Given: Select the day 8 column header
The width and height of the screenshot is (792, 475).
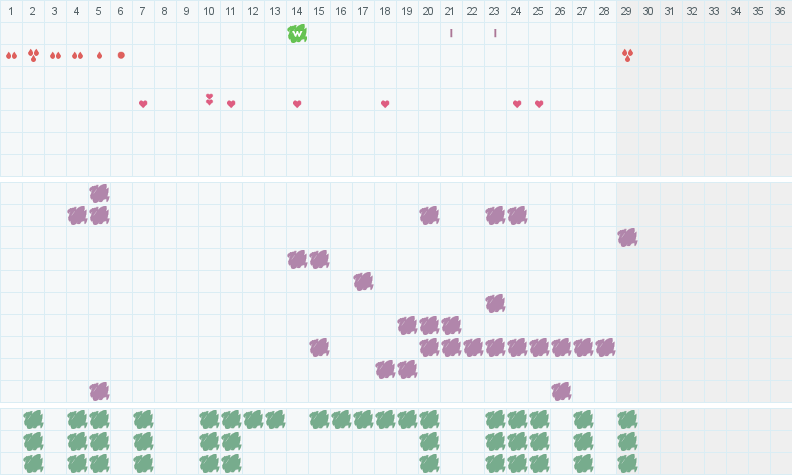Looking at the screenshot, I should tap(165, 11).
